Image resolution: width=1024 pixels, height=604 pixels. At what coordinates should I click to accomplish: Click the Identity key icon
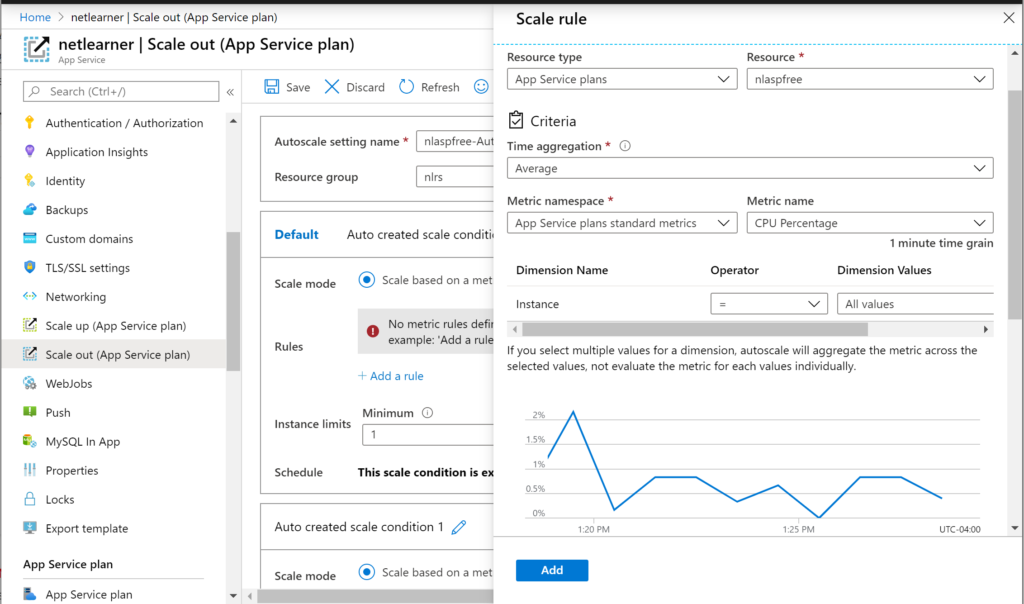point(29,181)
